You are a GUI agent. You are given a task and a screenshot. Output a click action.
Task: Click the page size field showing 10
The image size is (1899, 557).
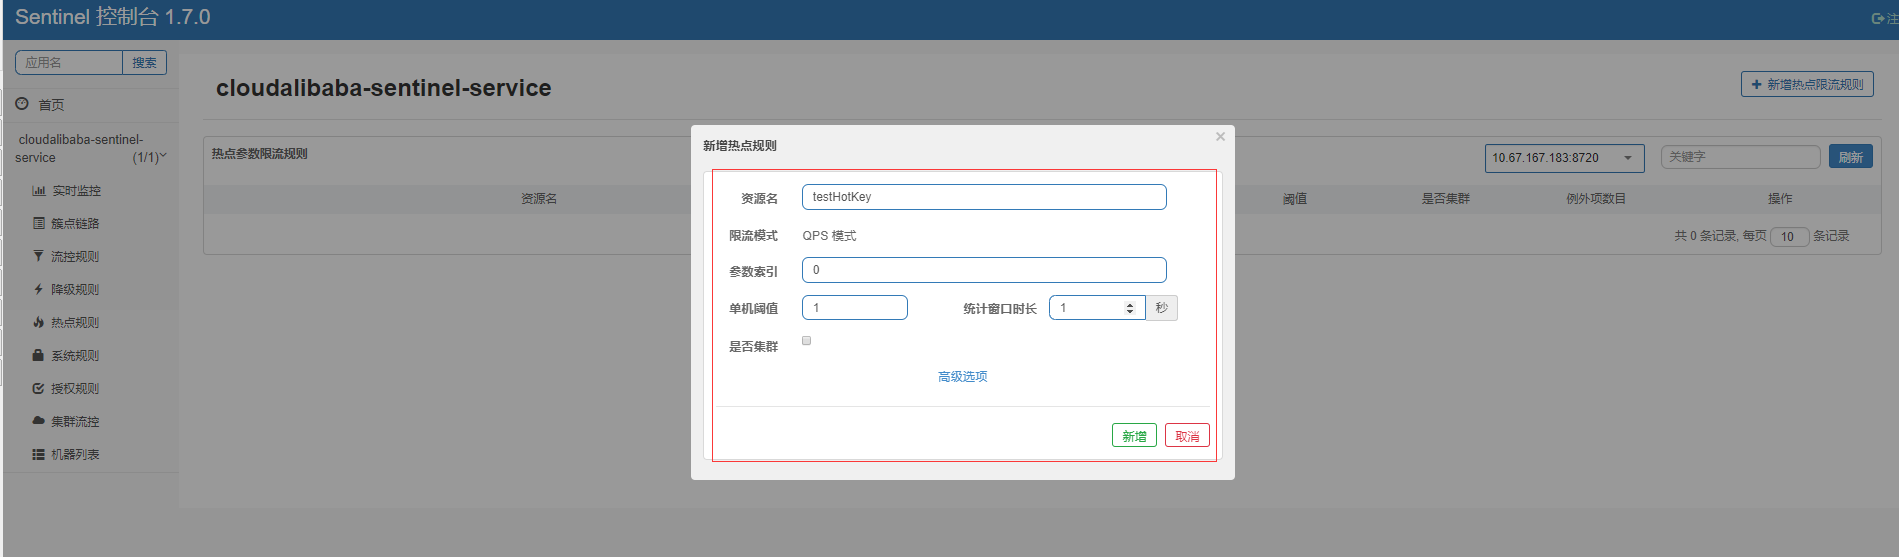click(x=1789, y=237)
